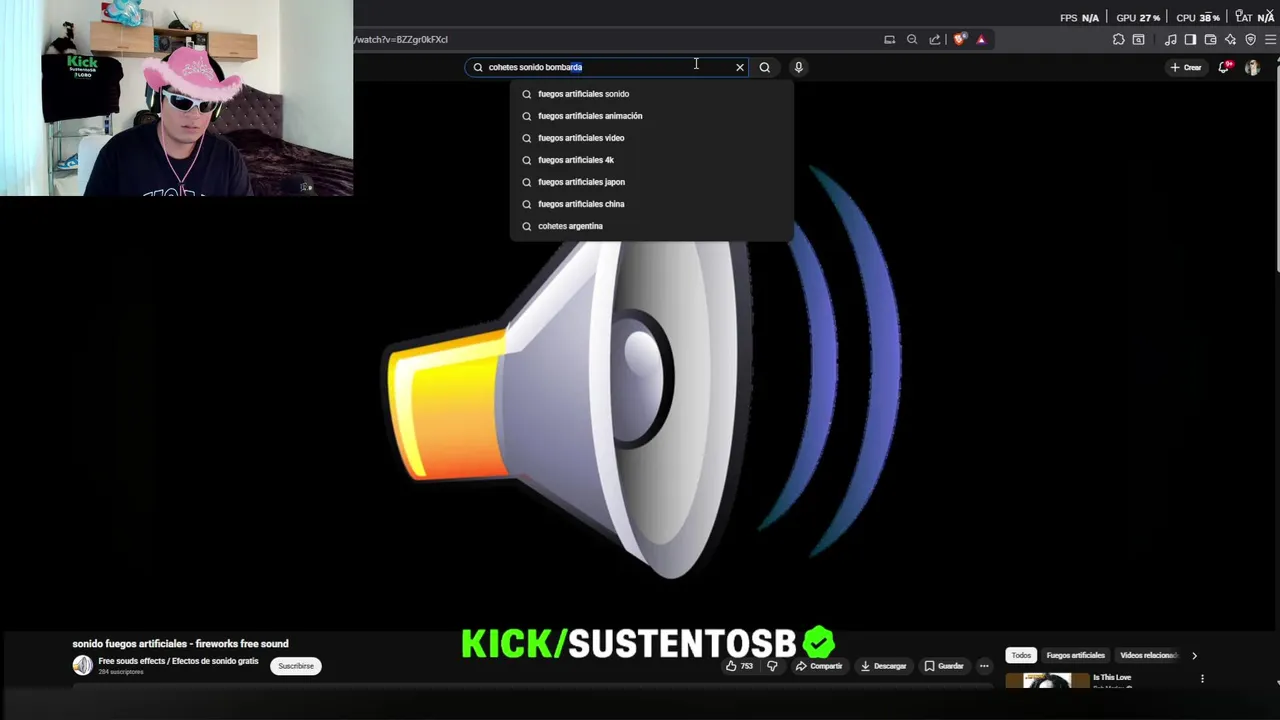The image size is (1280, 720).
Task: Open the browser hamburger menu
Action: tap(1271, 39)
